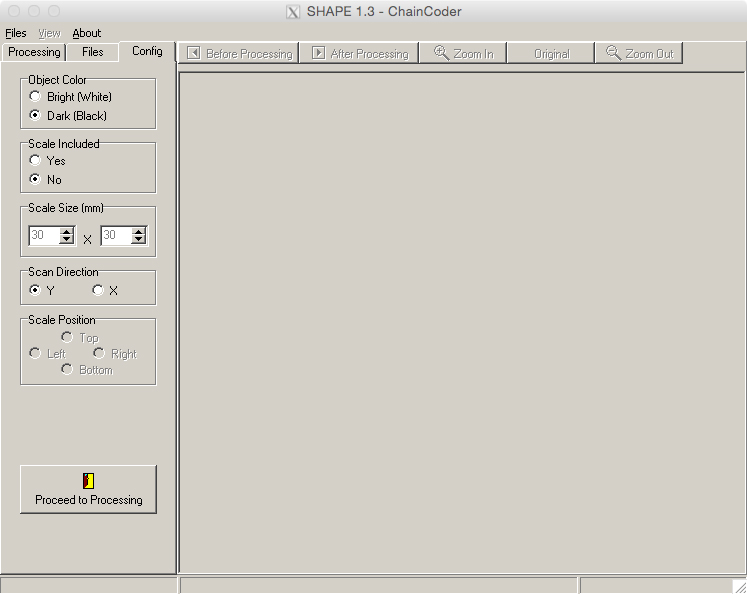Decrease the first Scale Size value

(x=67, y=240)
